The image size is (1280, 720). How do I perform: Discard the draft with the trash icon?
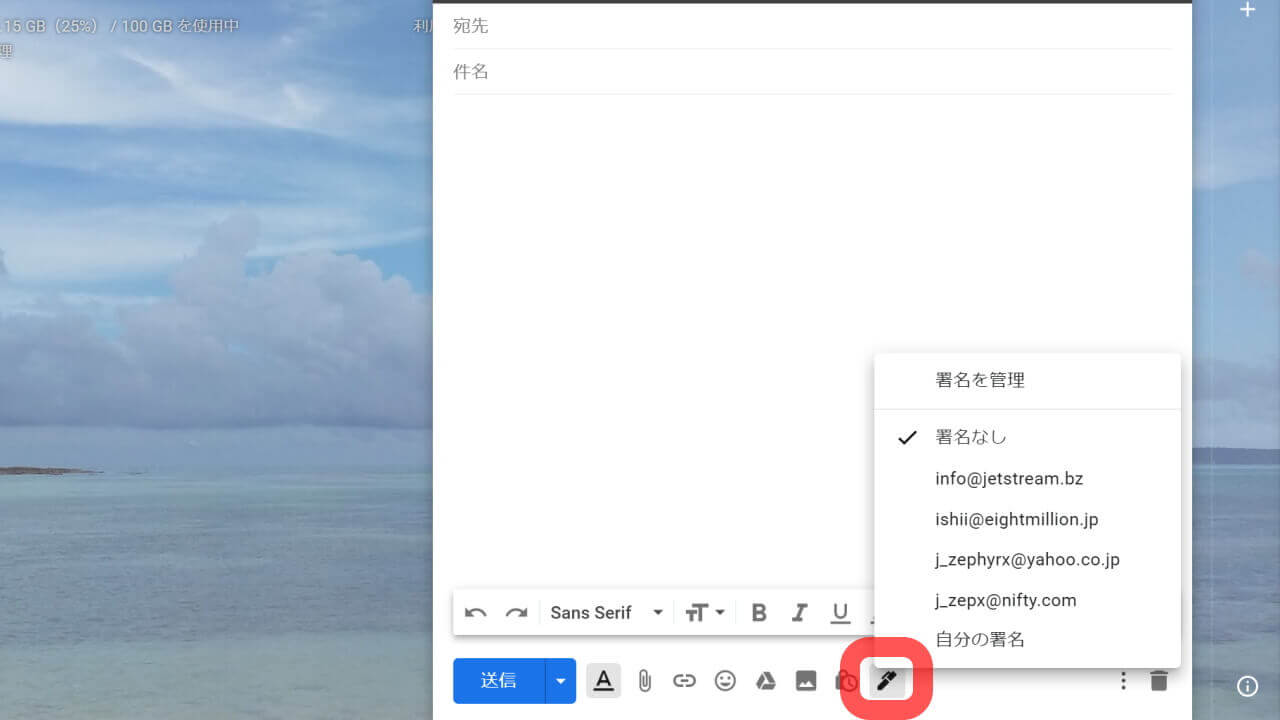pos(1159,681)
